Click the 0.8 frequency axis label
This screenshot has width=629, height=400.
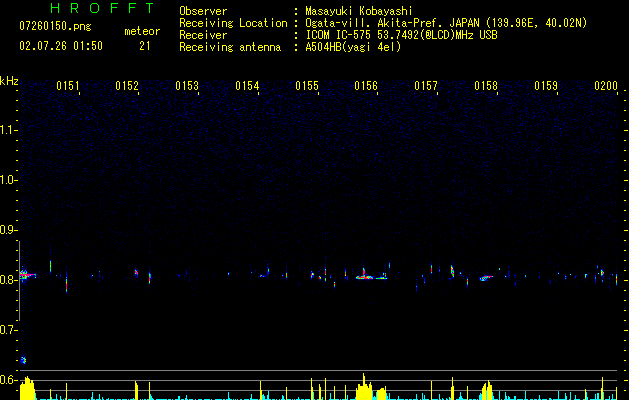[x=8, y=280]
